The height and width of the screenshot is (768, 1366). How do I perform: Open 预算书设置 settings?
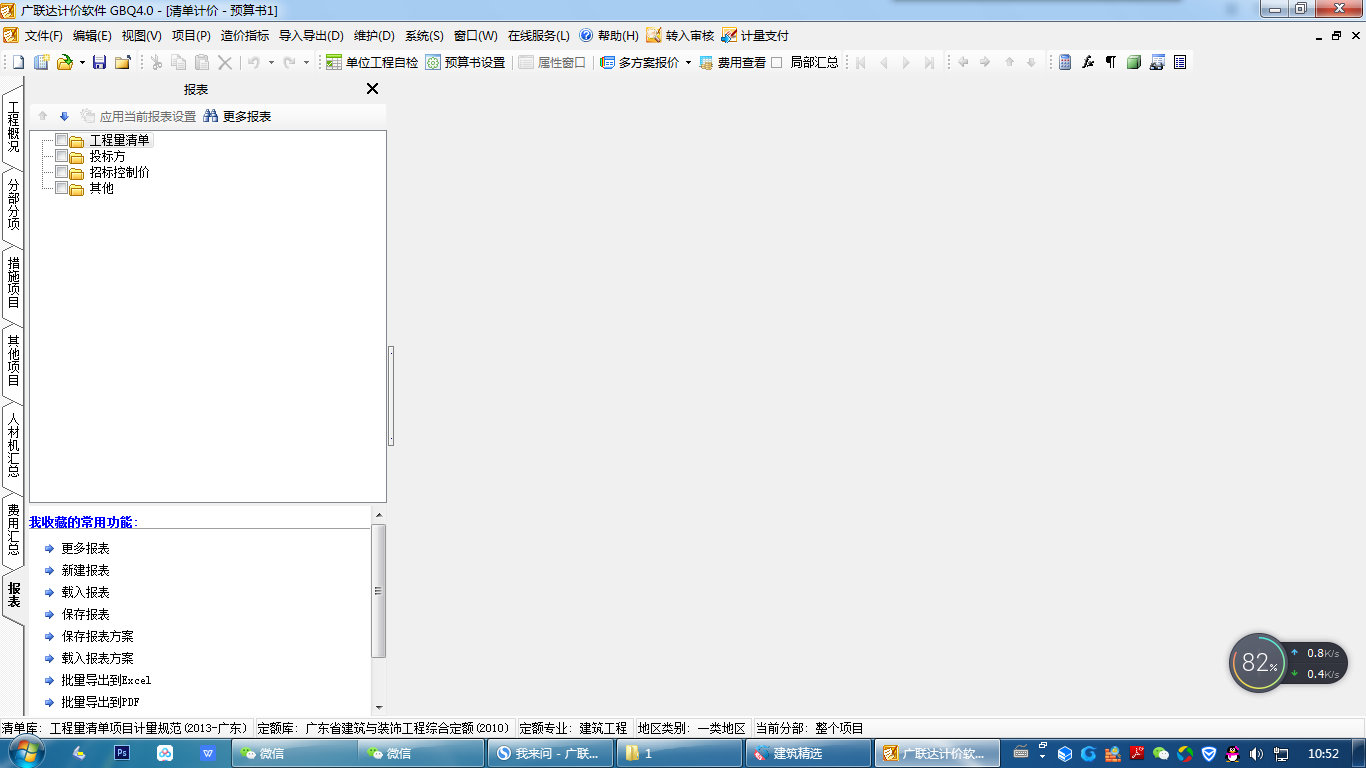tap(465, 62)
